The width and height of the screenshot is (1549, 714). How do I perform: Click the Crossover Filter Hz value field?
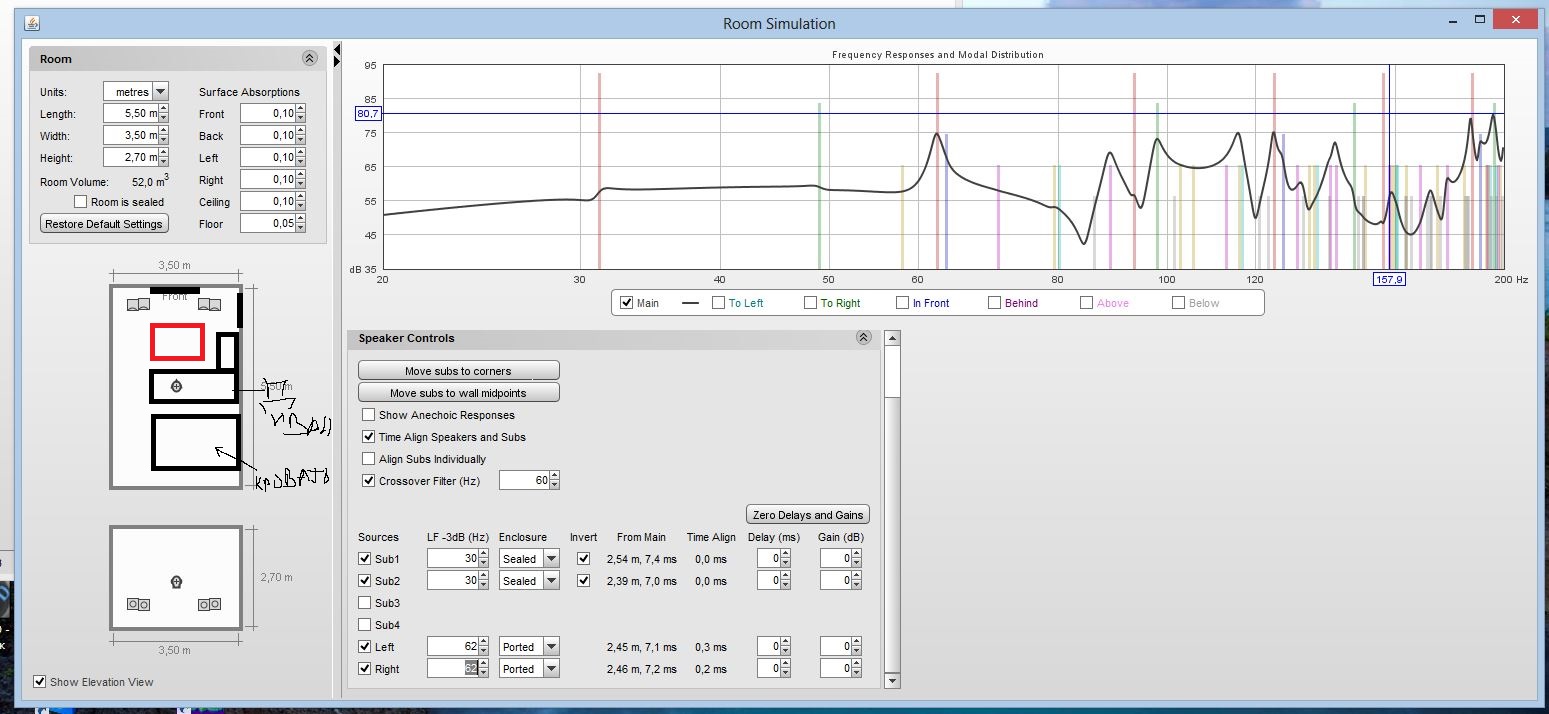[524, 481]
